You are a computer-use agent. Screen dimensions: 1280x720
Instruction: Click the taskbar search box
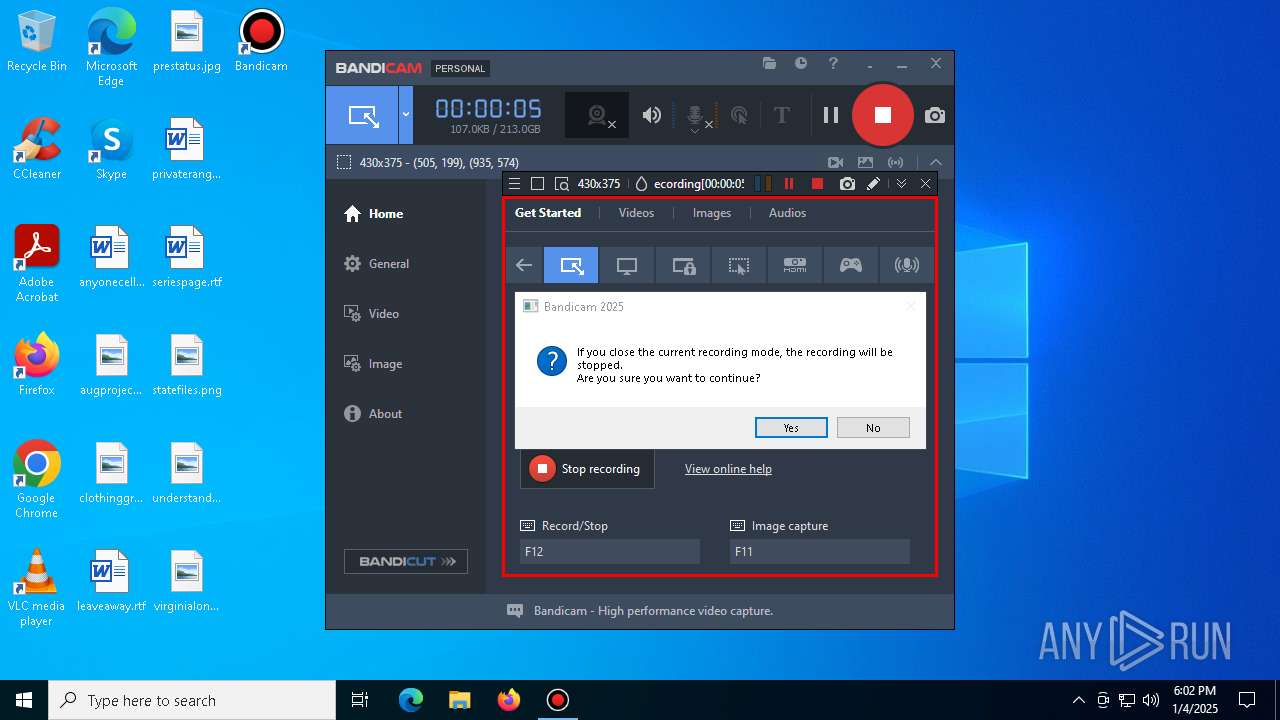(x=192, y=700)
